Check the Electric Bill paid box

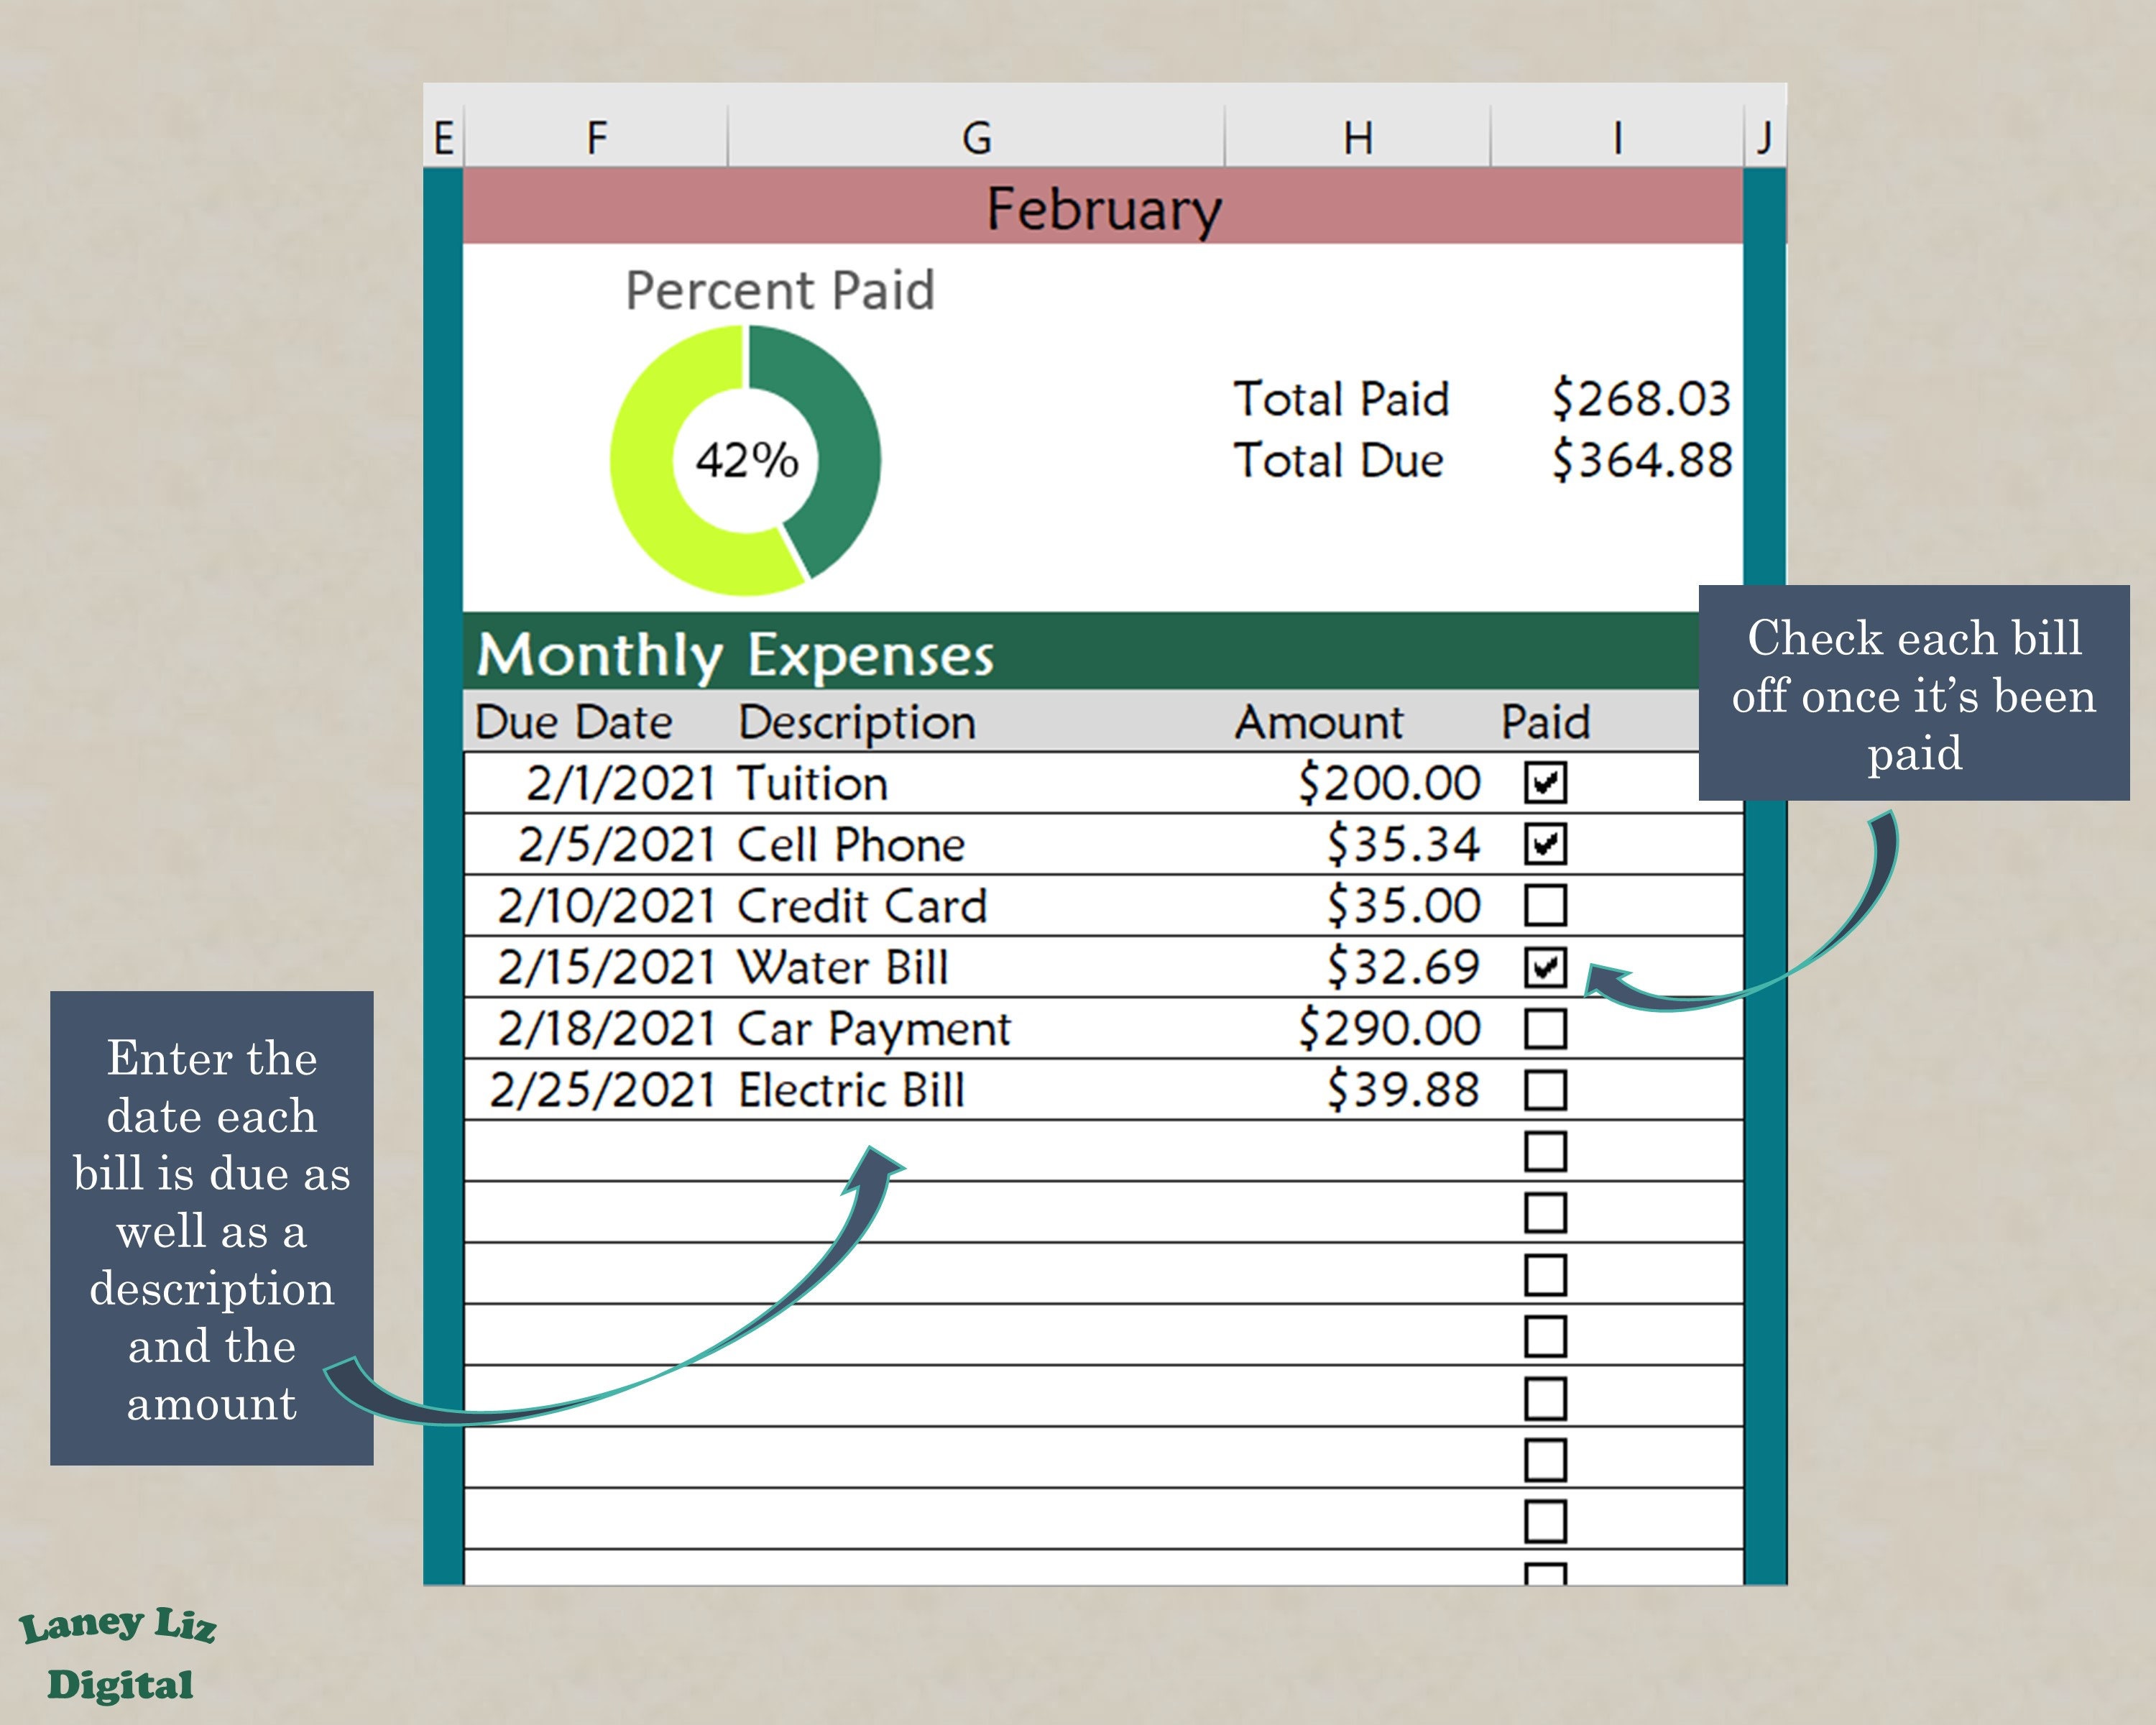pos(1545,1090)
